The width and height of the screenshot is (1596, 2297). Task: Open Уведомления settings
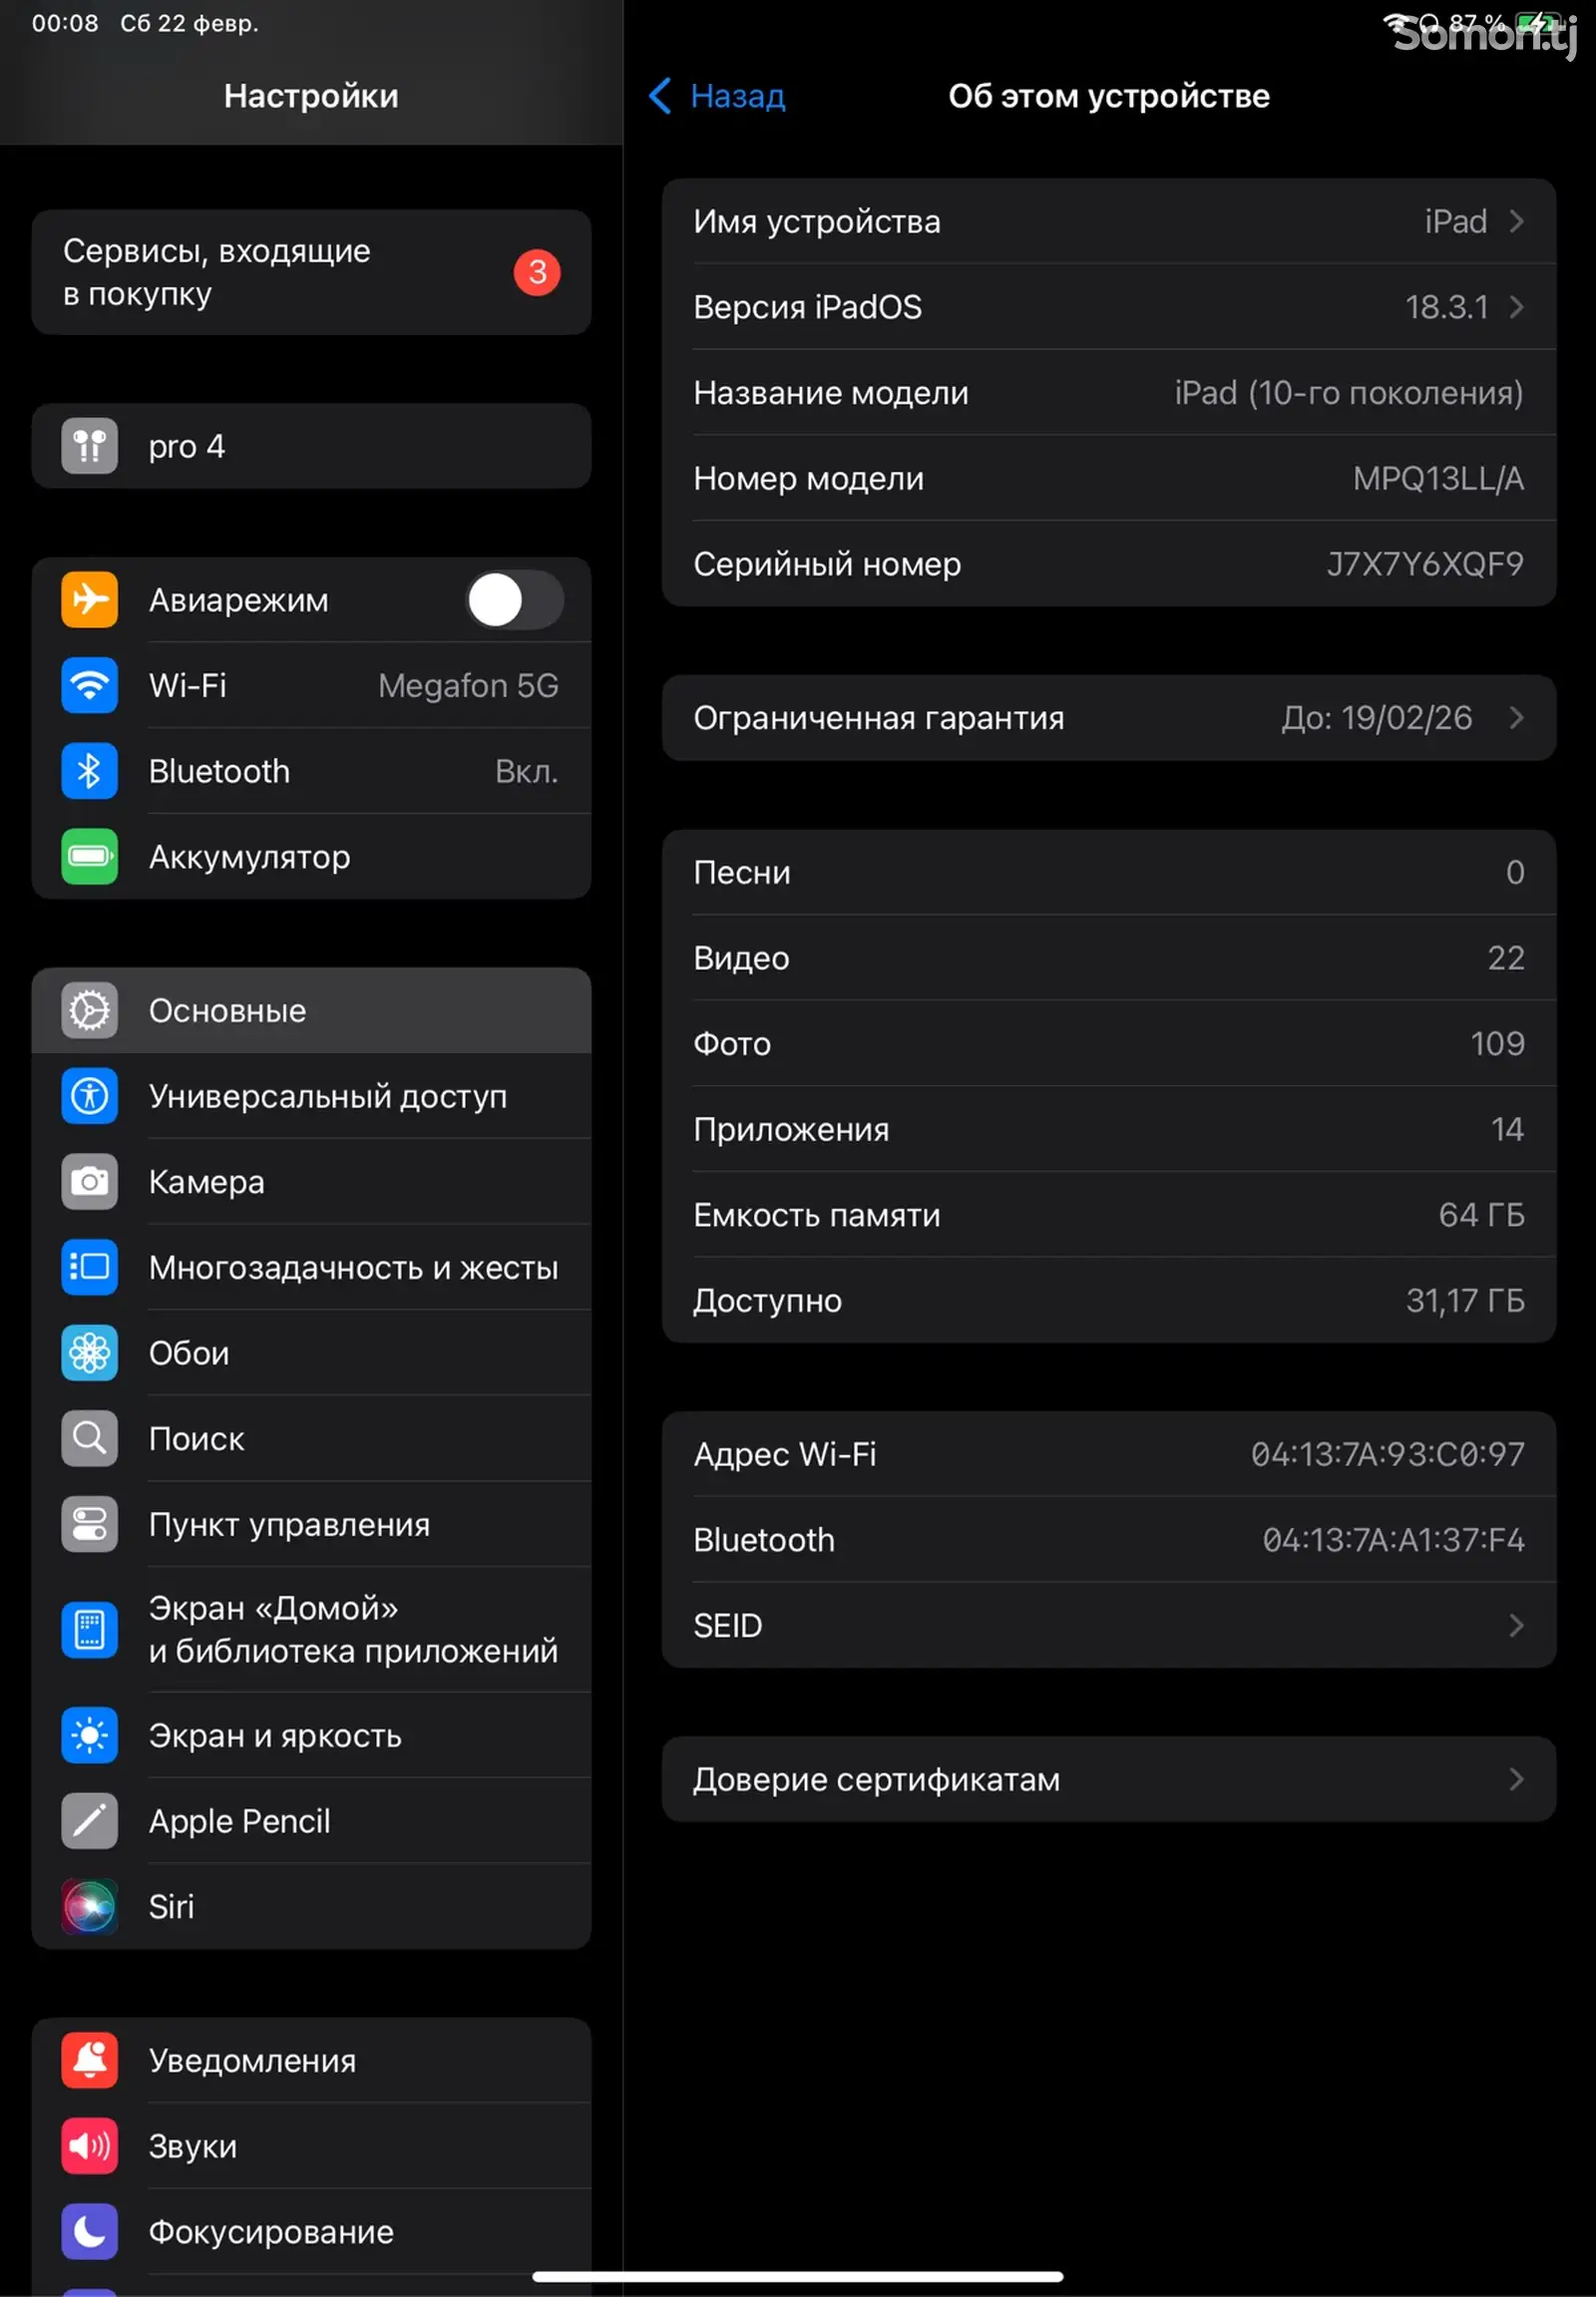click(x=311, y=2061)
